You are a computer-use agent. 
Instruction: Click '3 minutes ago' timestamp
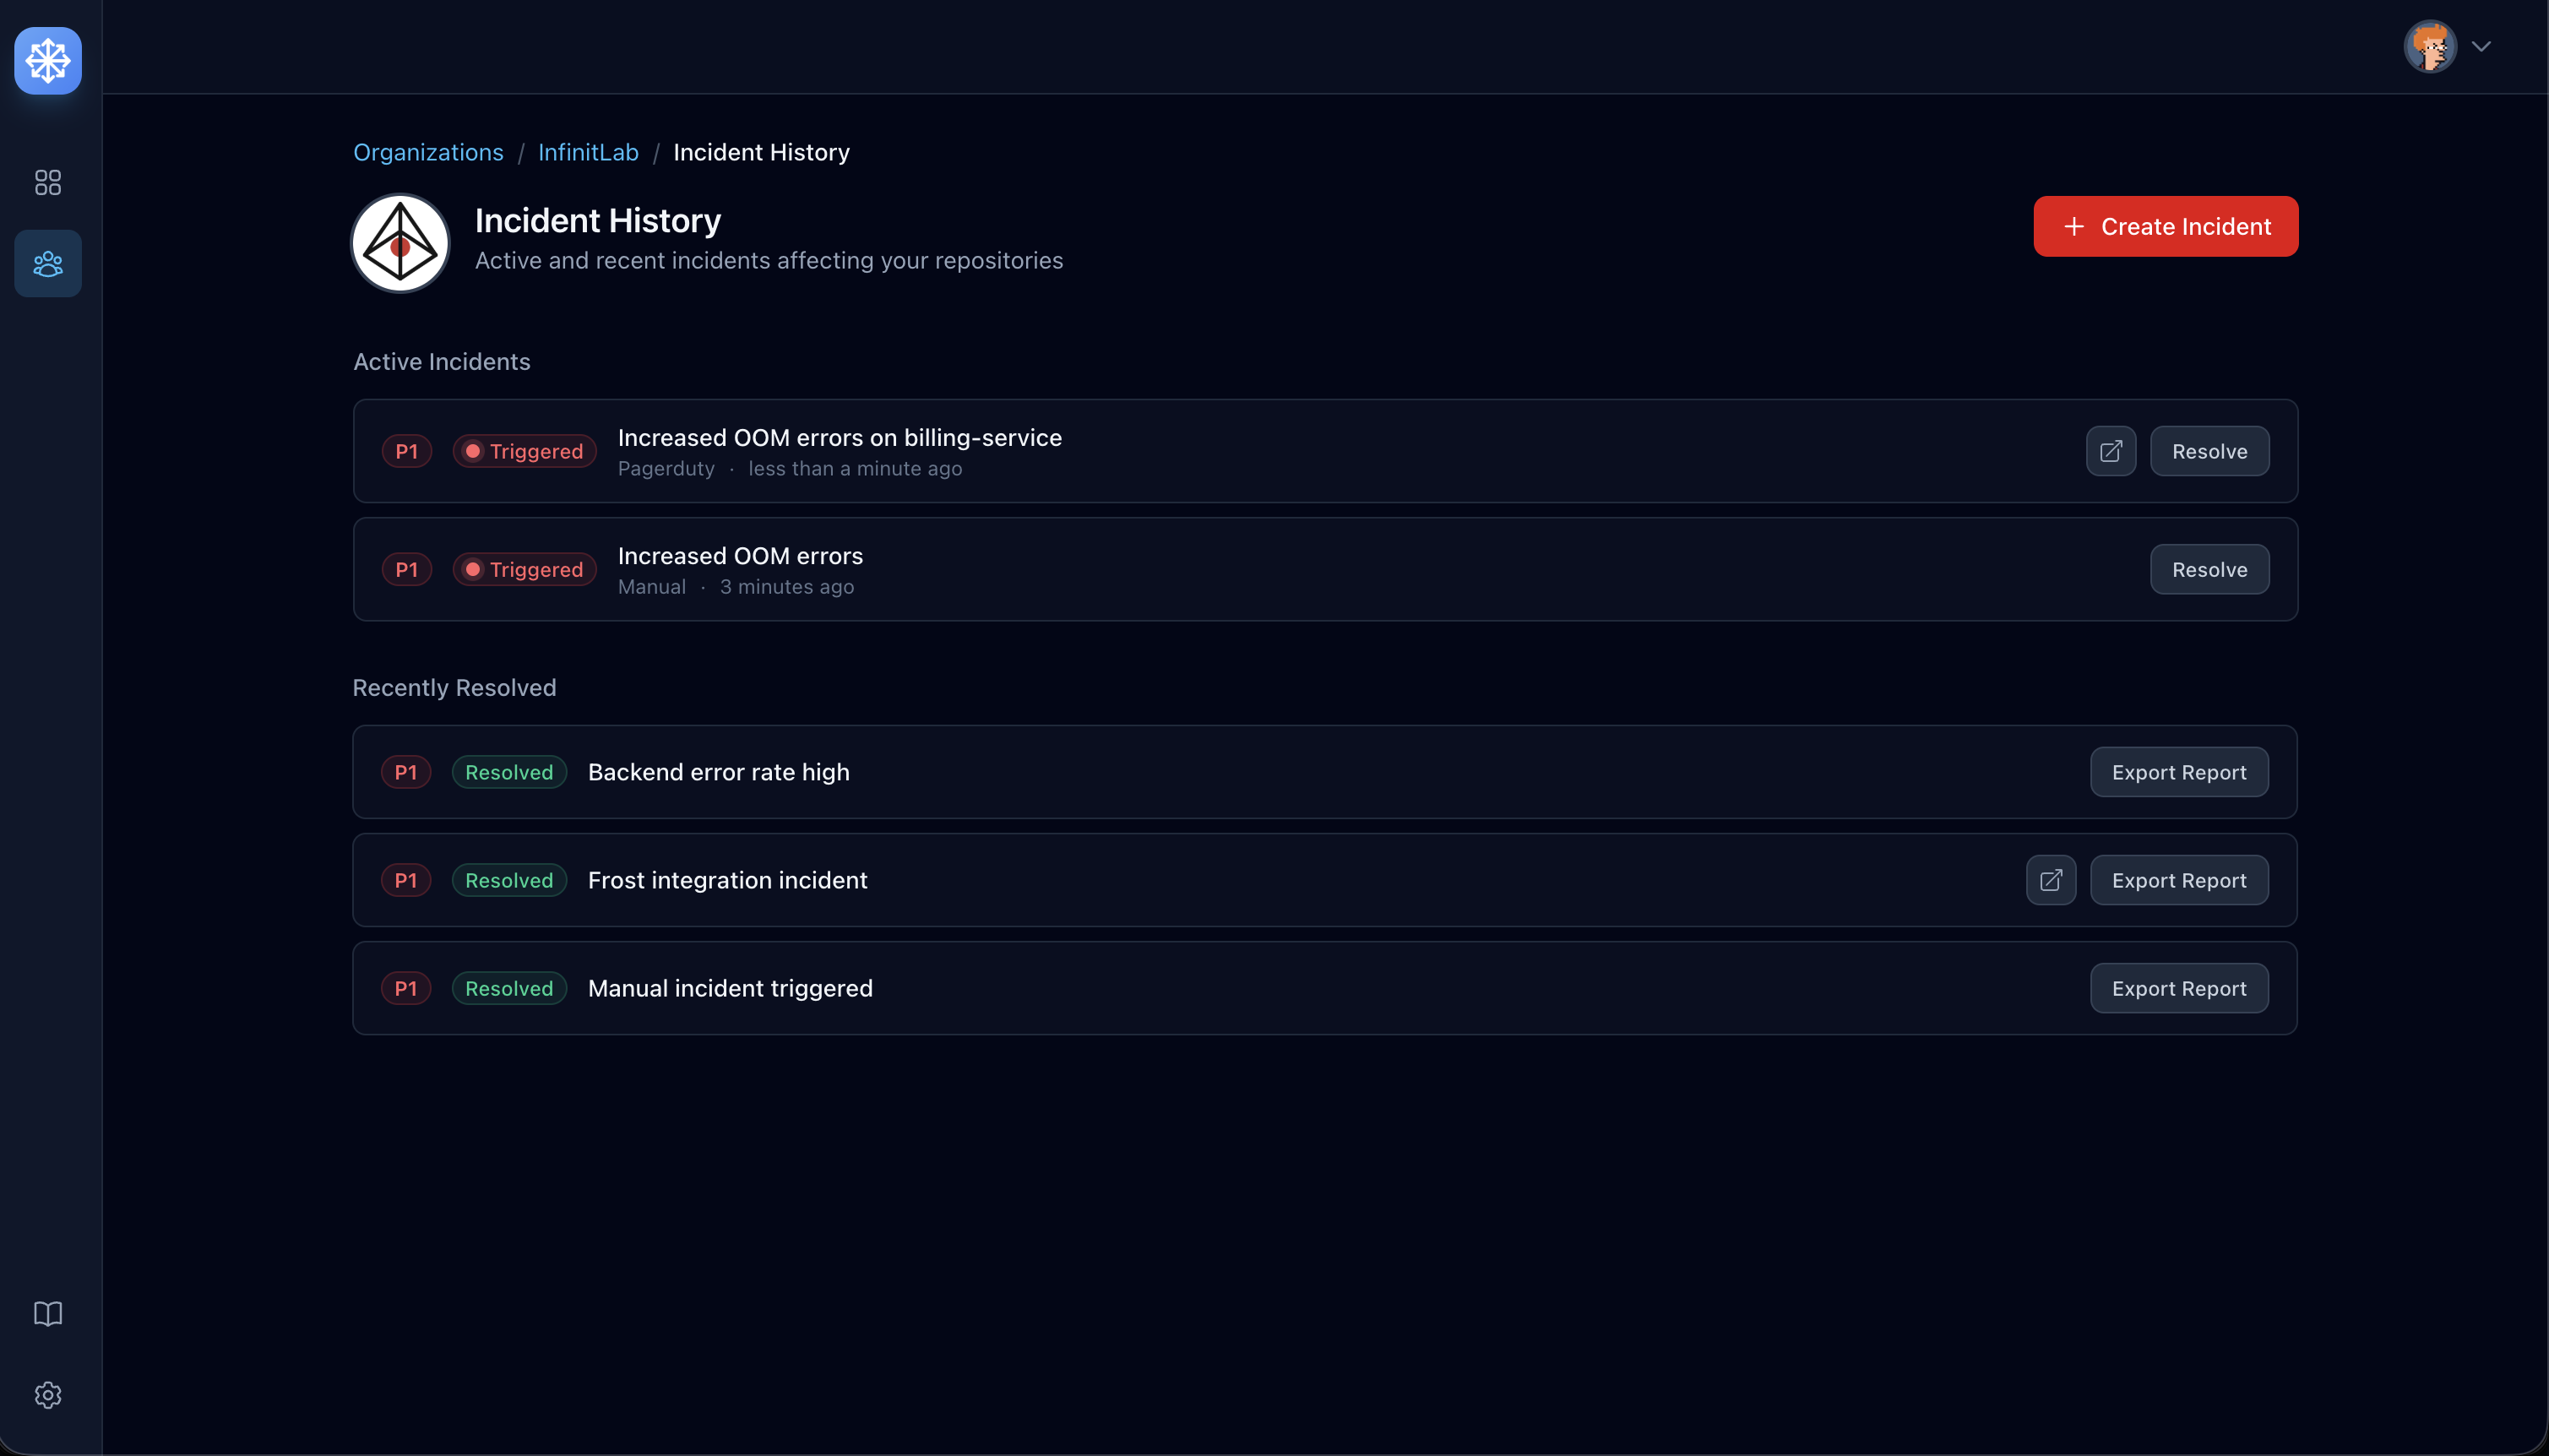[787, 586]
